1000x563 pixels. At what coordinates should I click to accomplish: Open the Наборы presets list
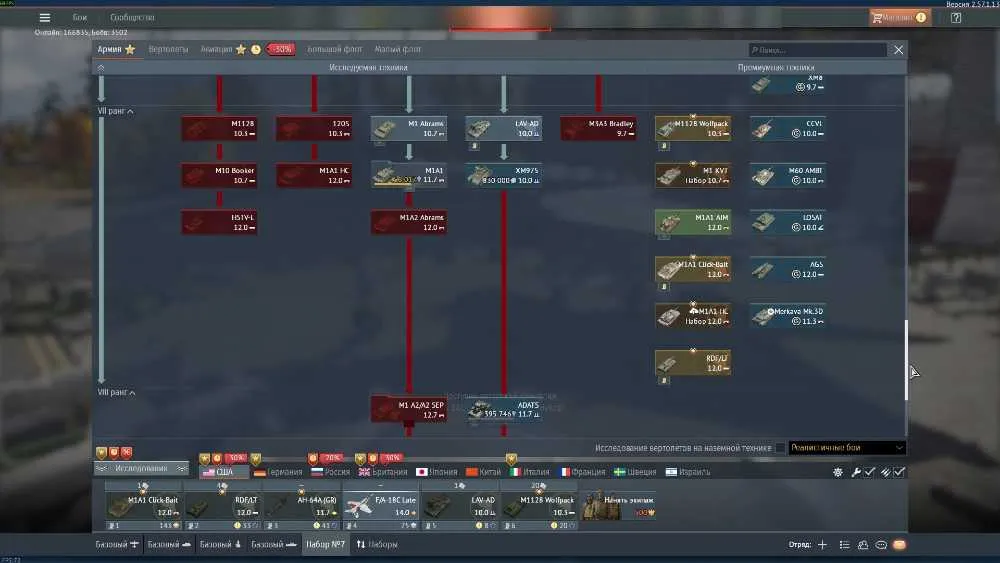377,545
